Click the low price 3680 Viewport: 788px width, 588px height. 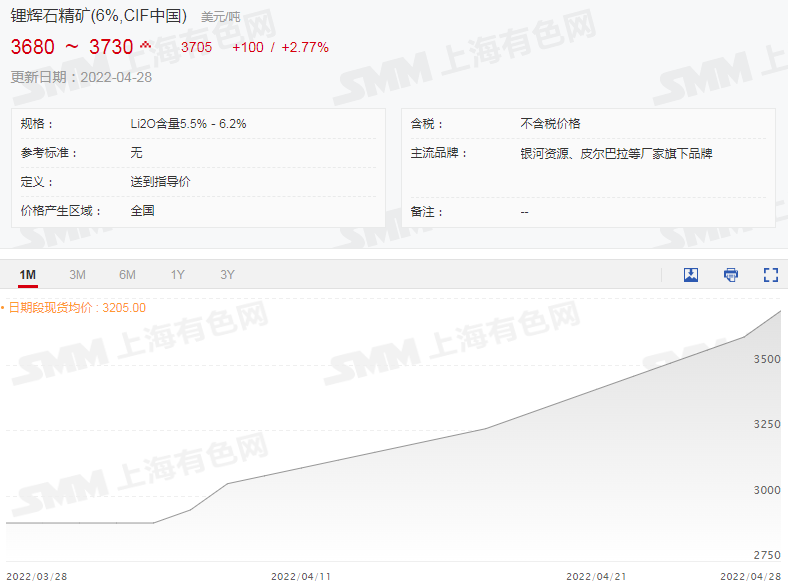click(33, 47)
